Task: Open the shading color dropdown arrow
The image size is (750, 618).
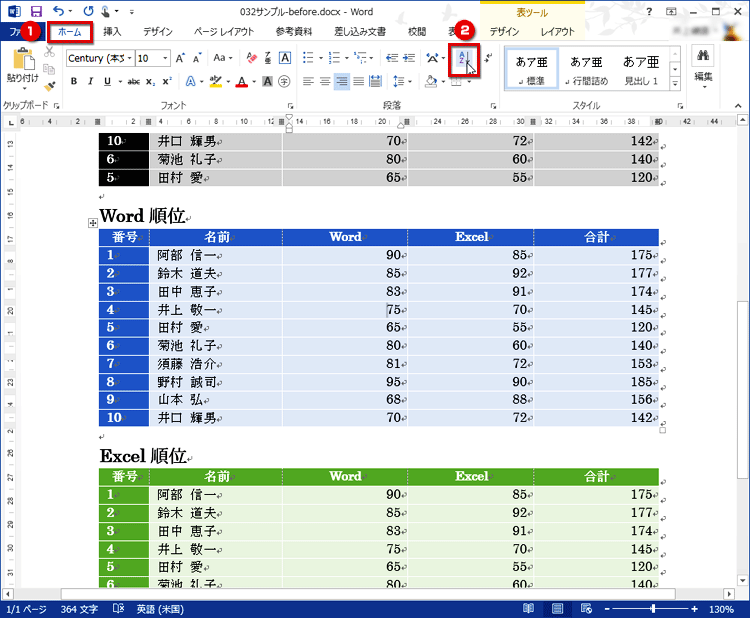Action: (x=443, y=82)
